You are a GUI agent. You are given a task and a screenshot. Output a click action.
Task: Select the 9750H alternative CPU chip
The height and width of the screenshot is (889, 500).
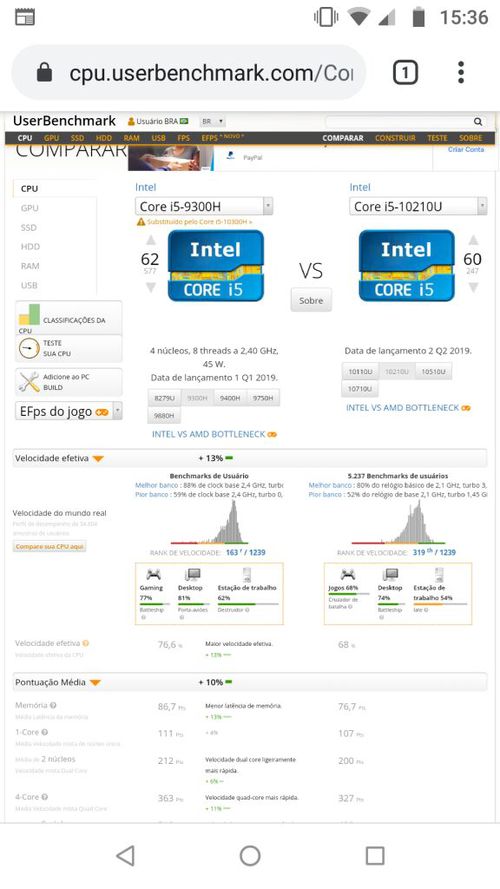262,398
